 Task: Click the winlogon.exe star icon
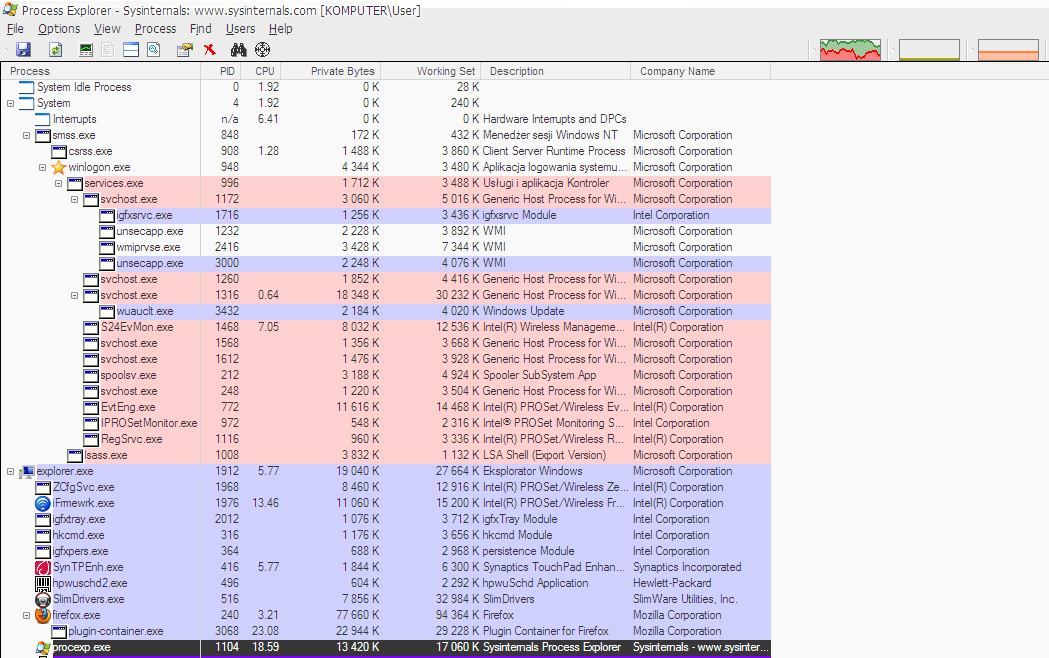coord(59,167)
